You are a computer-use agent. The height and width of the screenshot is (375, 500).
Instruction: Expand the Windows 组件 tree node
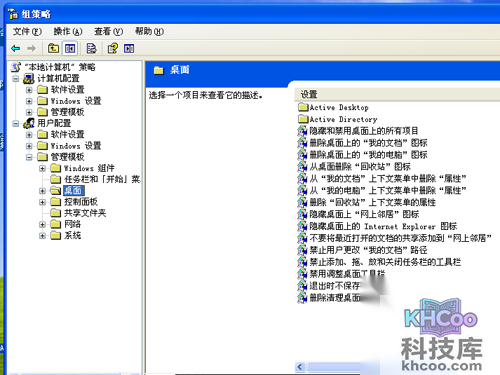tap(42, 168)
